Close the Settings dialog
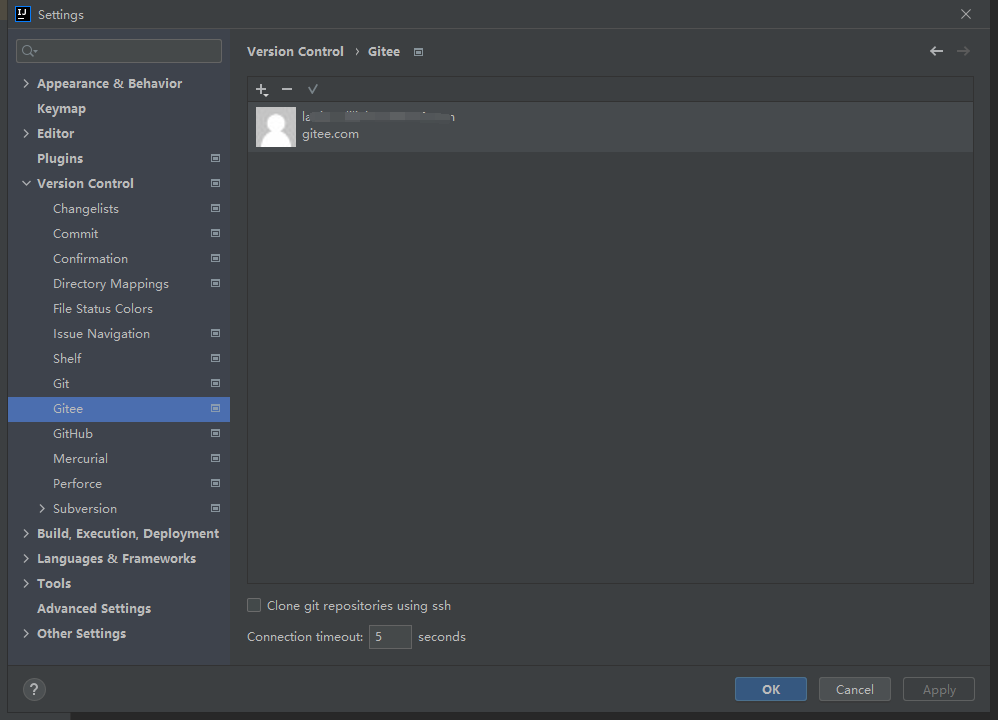The height and width of the screenshot is (720, 998). point(966,14)
